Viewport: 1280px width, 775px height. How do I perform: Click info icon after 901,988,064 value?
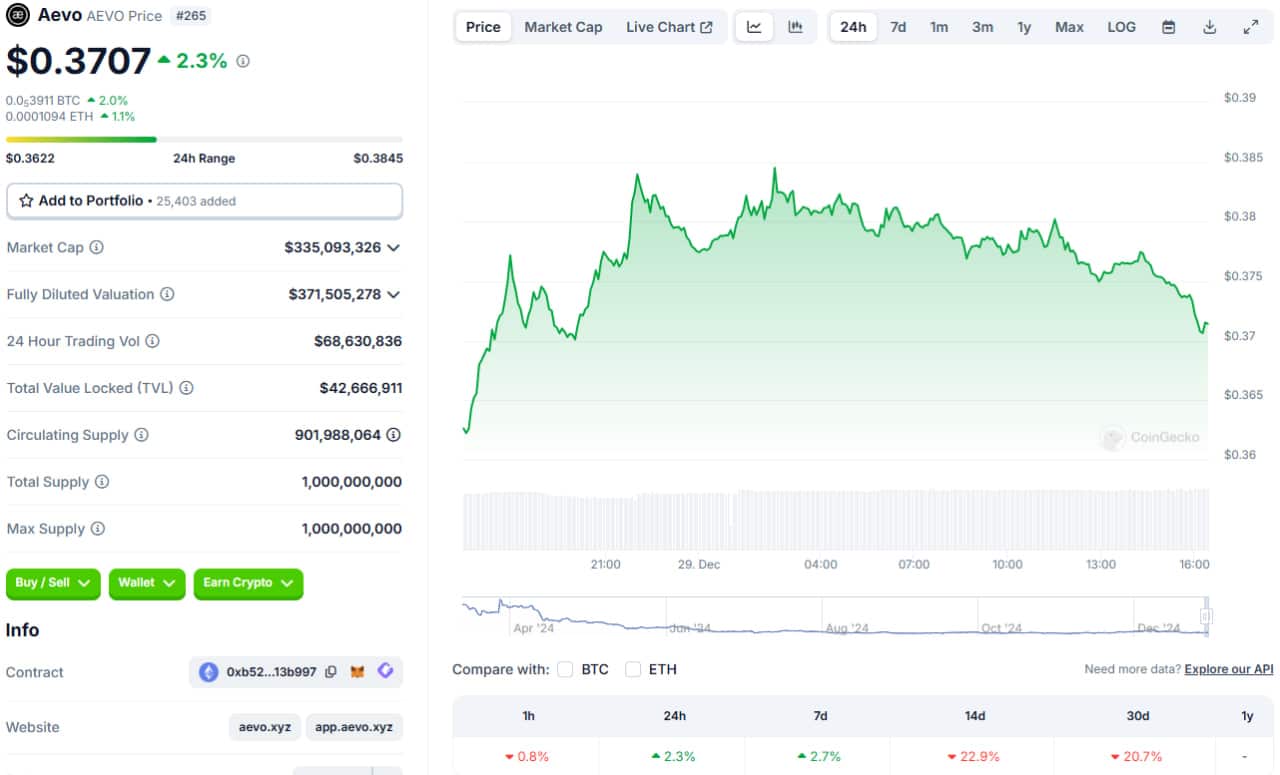pos(394,435)
